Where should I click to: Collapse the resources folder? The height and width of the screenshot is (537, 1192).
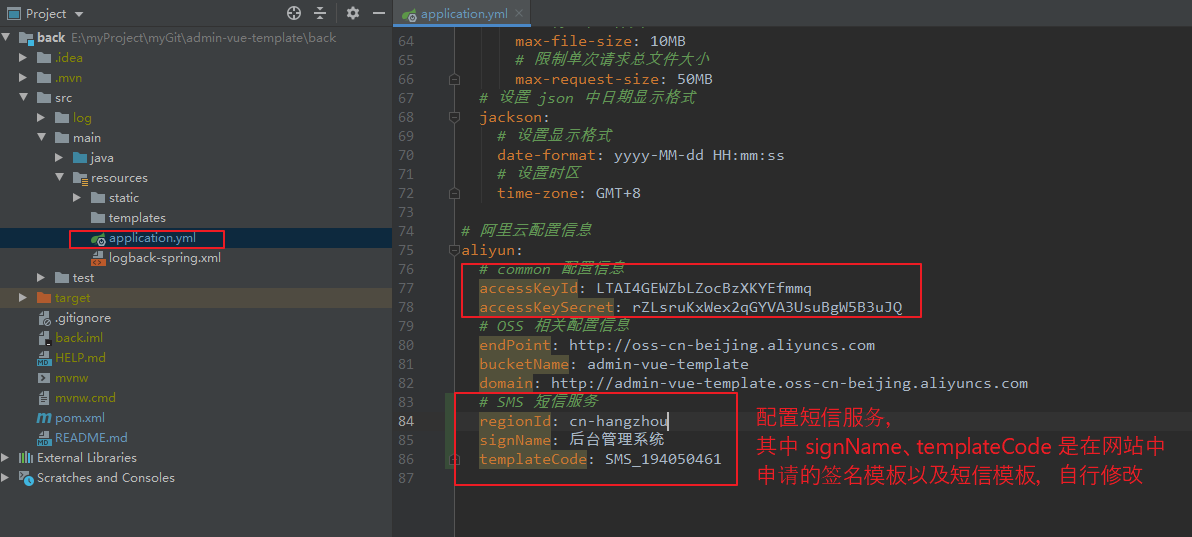click(59, 177)
